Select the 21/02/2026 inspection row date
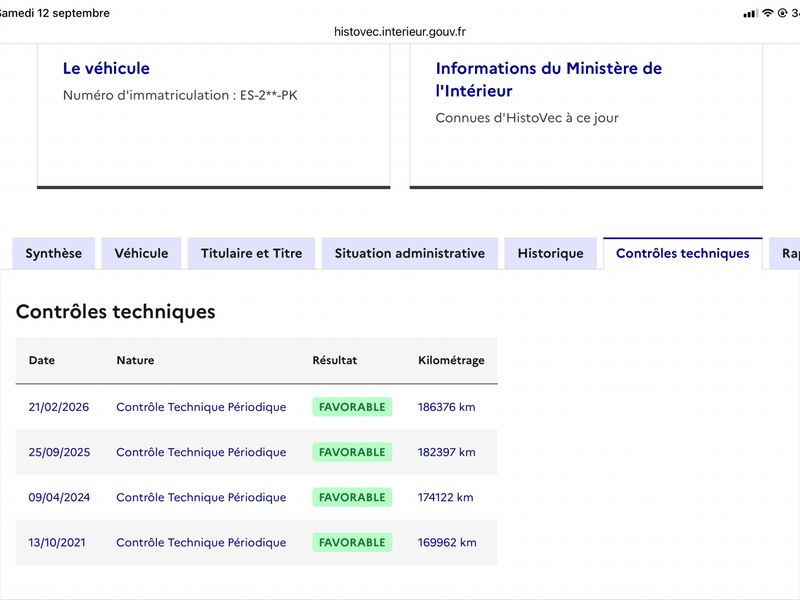The height and width of the screenshot is (600, 800). coord(59,407)
